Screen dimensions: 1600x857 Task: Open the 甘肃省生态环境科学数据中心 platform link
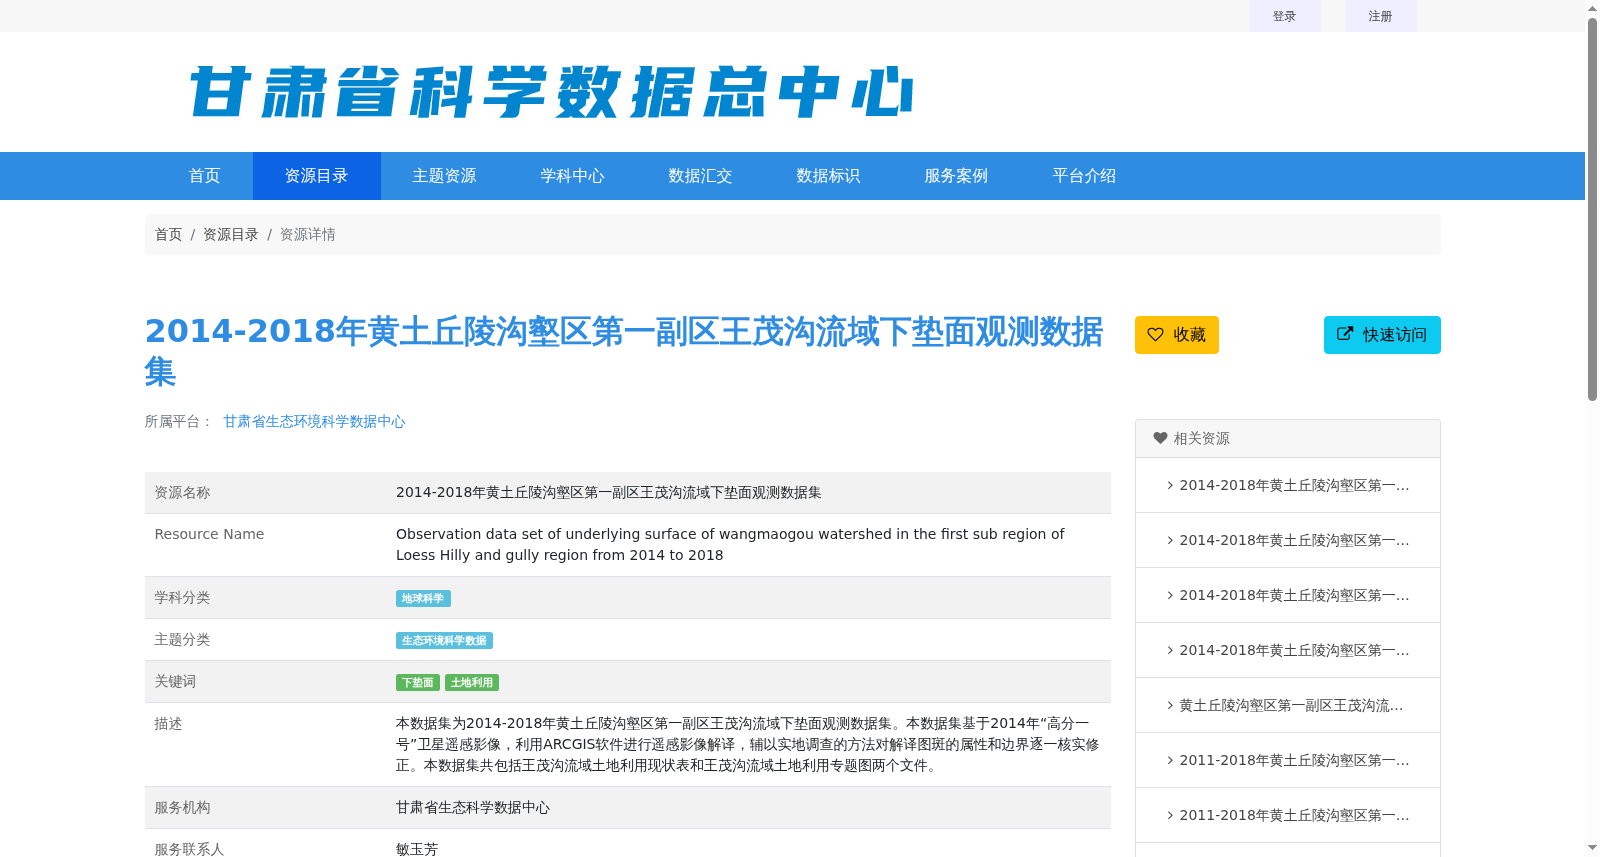coord(314,422)
